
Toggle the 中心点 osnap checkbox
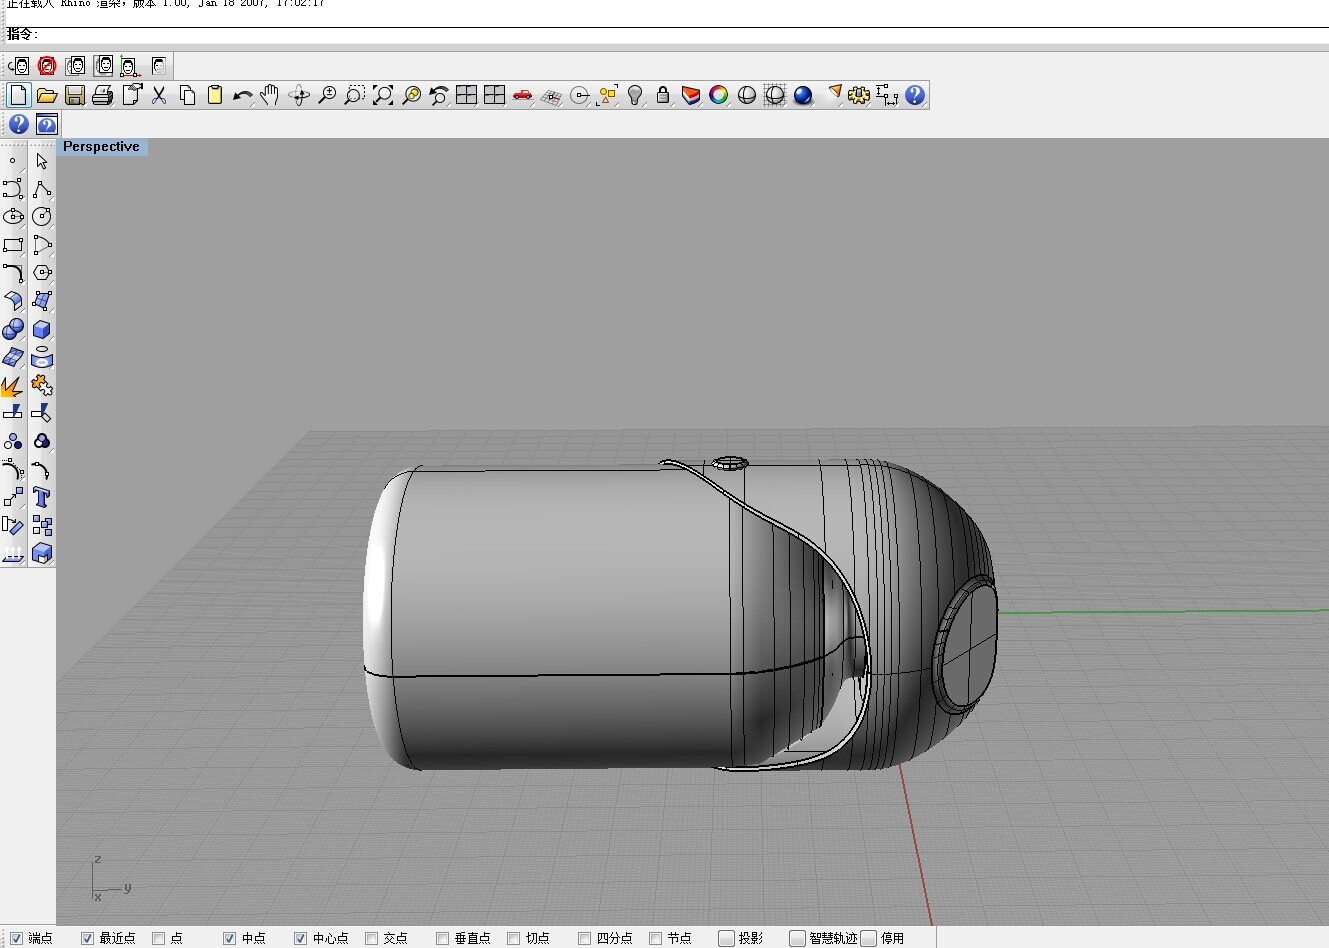point(300,938)
